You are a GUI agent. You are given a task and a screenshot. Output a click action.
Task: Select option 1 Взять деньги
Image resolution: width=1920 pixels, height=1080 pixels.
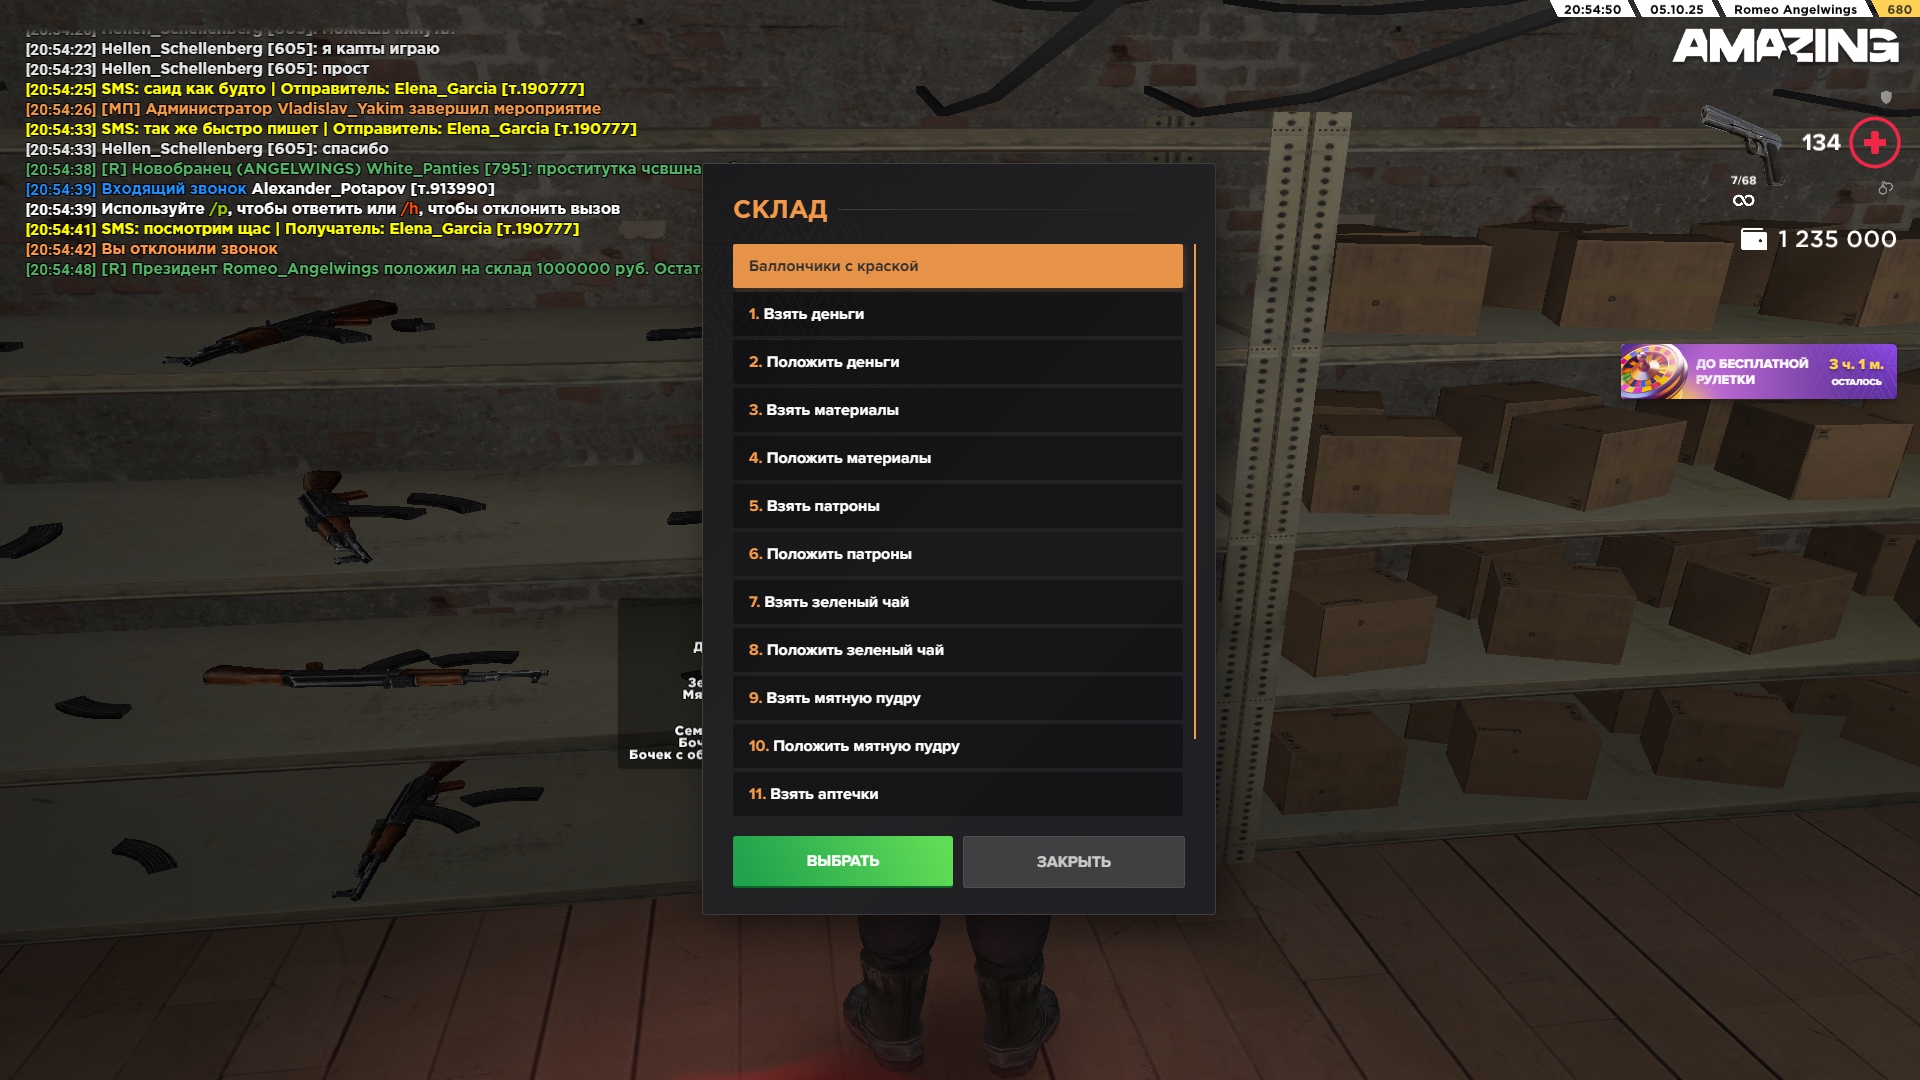click(957, 314)
